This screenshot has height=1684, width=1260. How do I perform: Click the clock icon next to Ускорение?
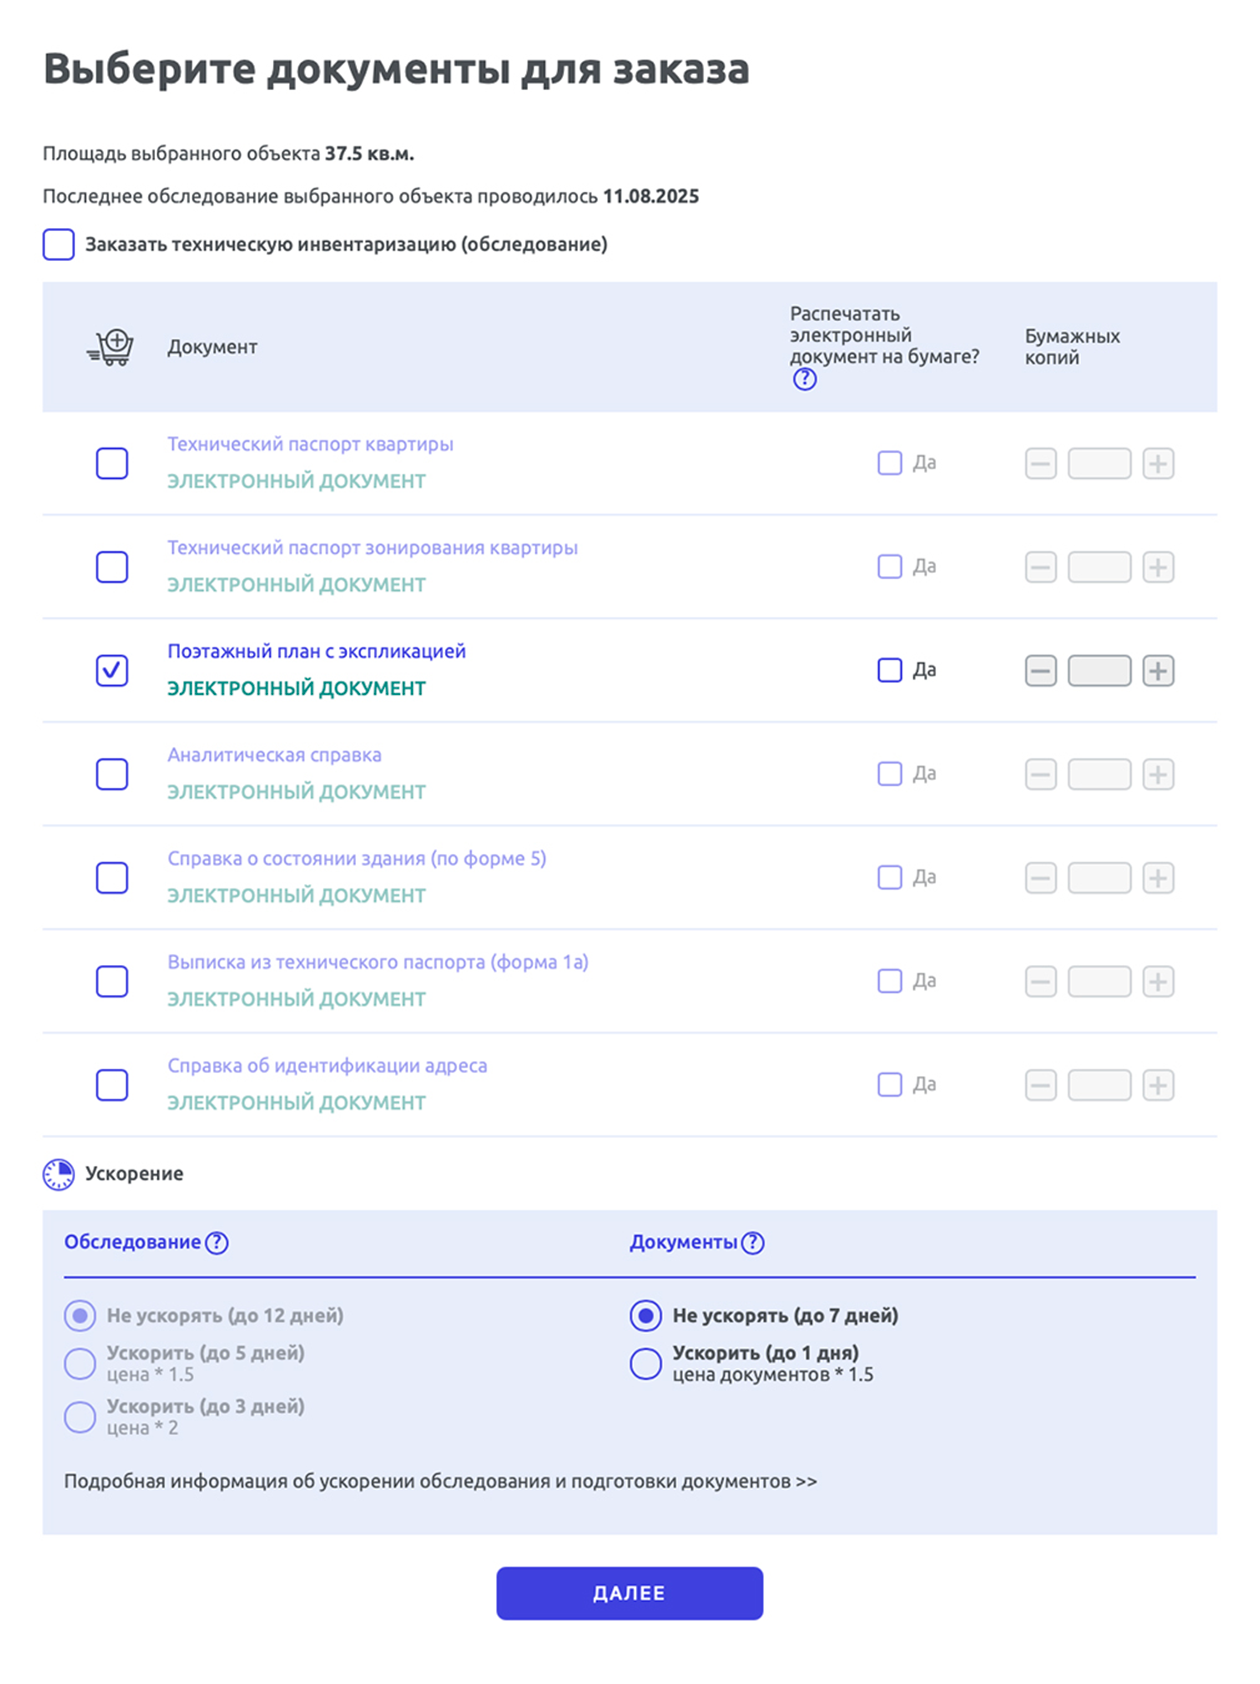pyautogui.click(x=58, y=1174)
